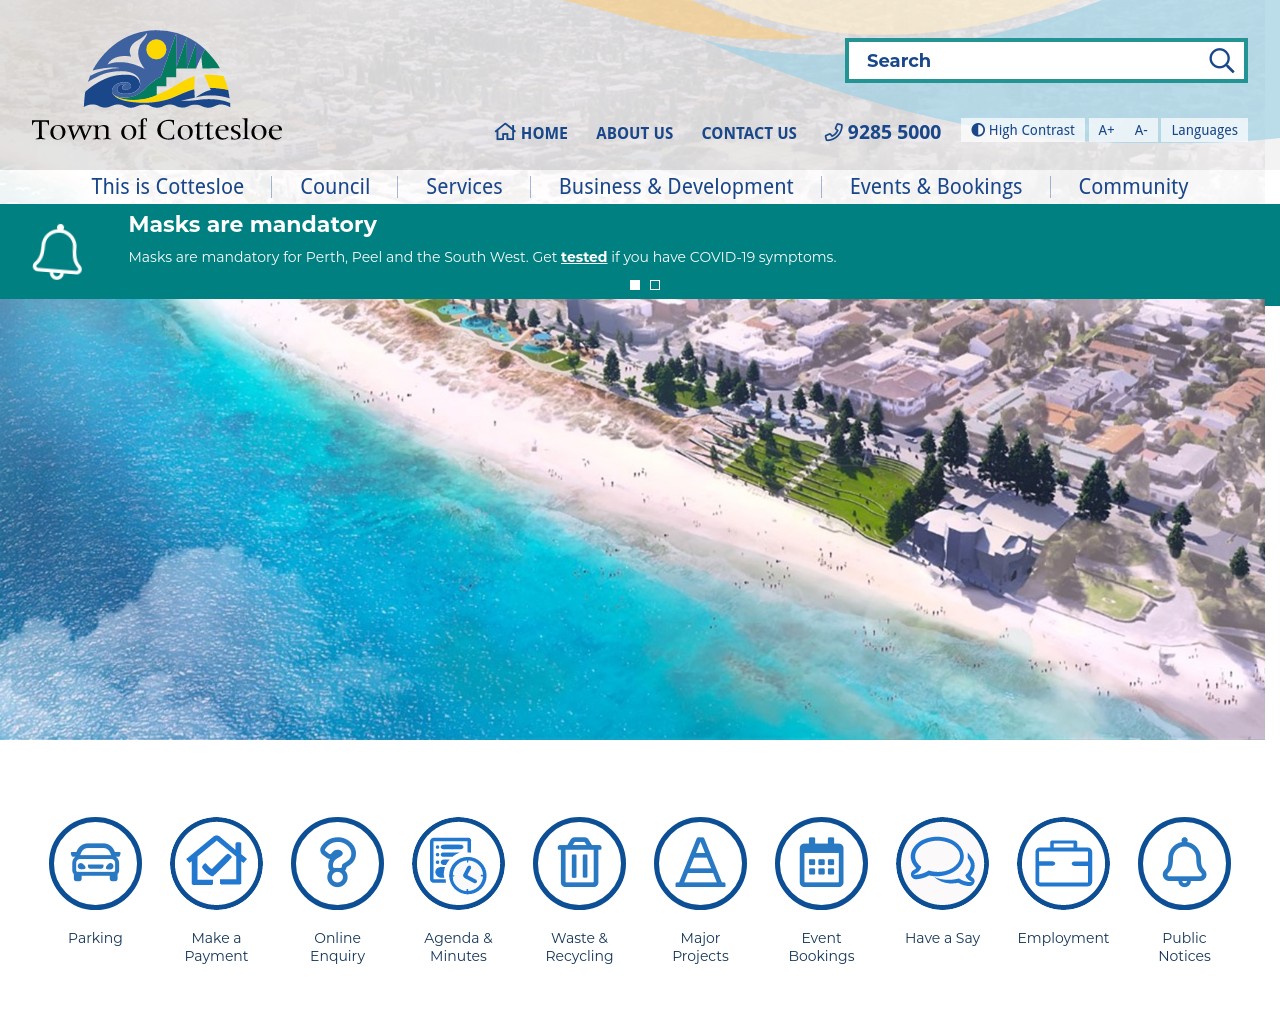Click the search magnifying glass icon
1280x1024 pixels.
pyautogui.click(x=1221, y=60)
